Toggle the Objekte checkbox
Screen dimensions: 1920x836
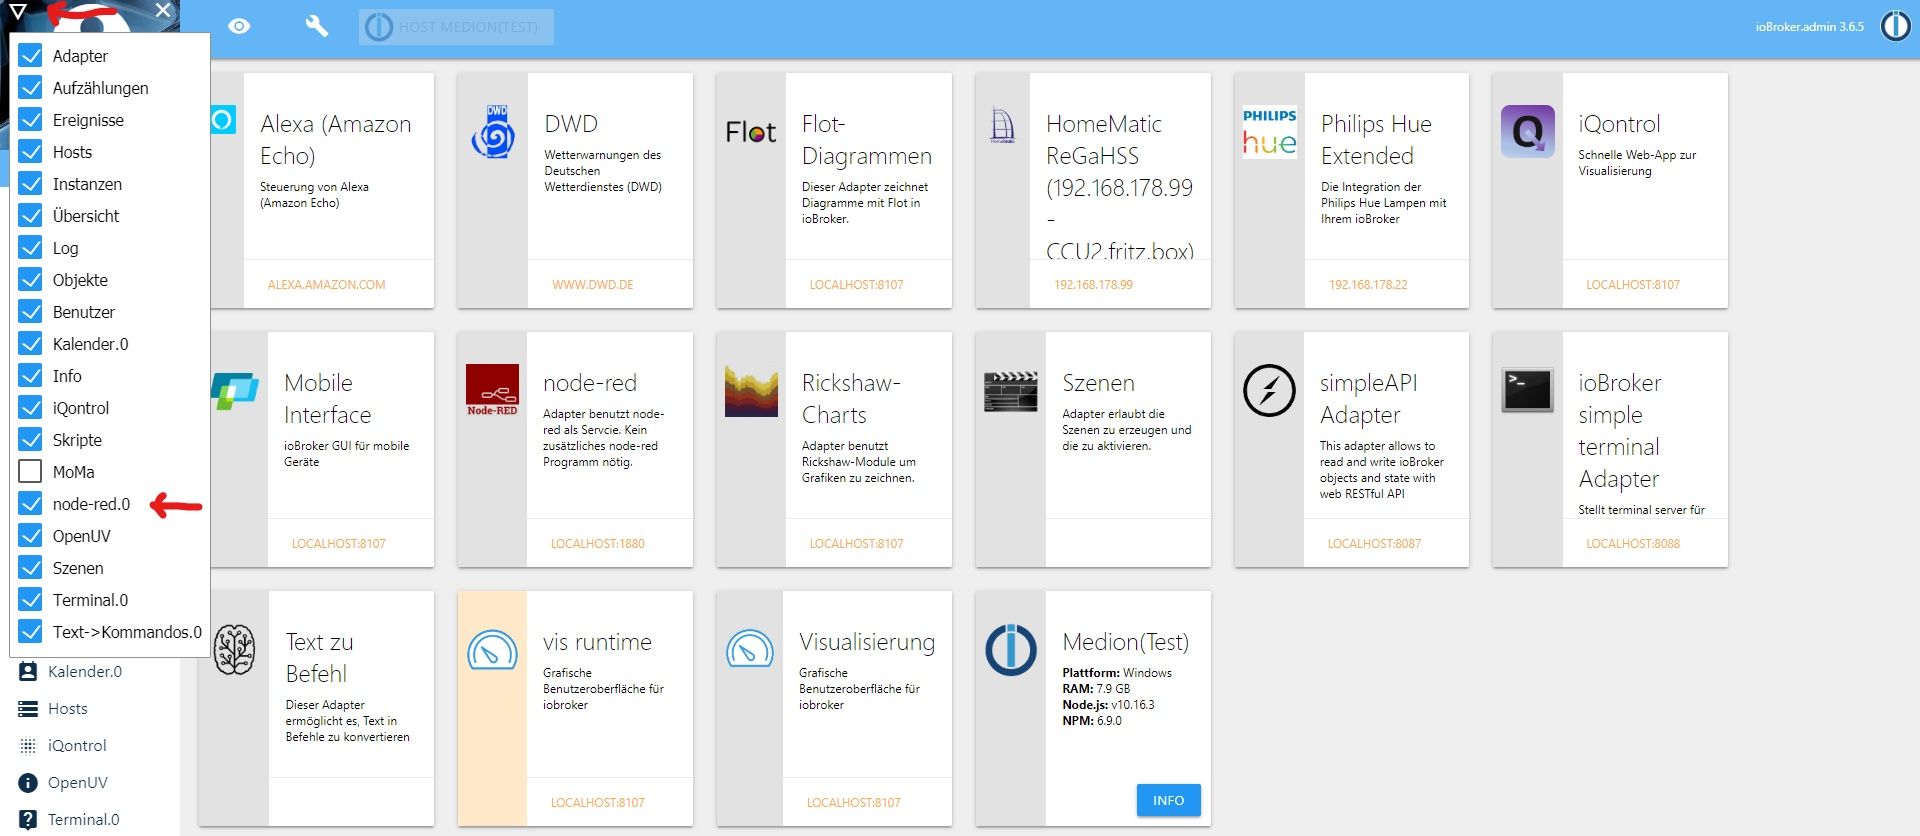tap(31, 280)
